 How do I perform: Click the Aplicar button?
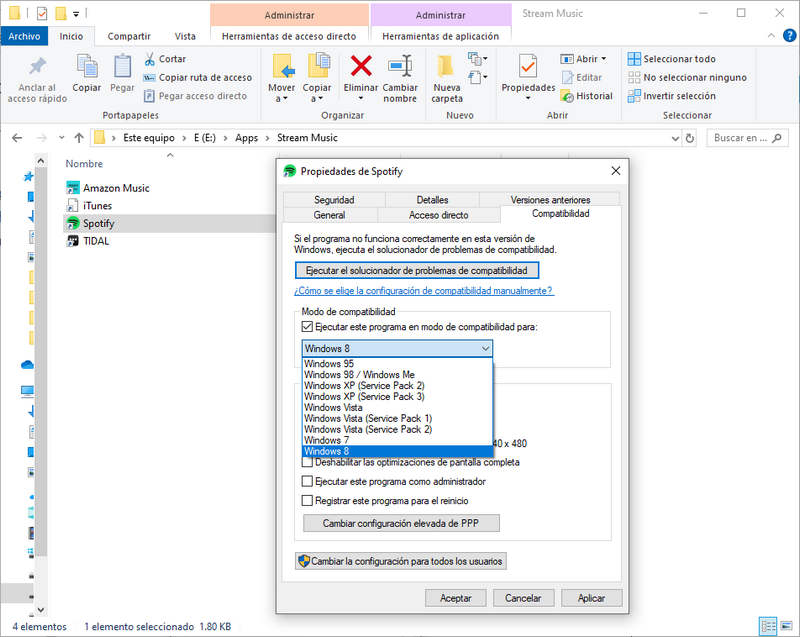pyautogui.click(x=591, y=598)
